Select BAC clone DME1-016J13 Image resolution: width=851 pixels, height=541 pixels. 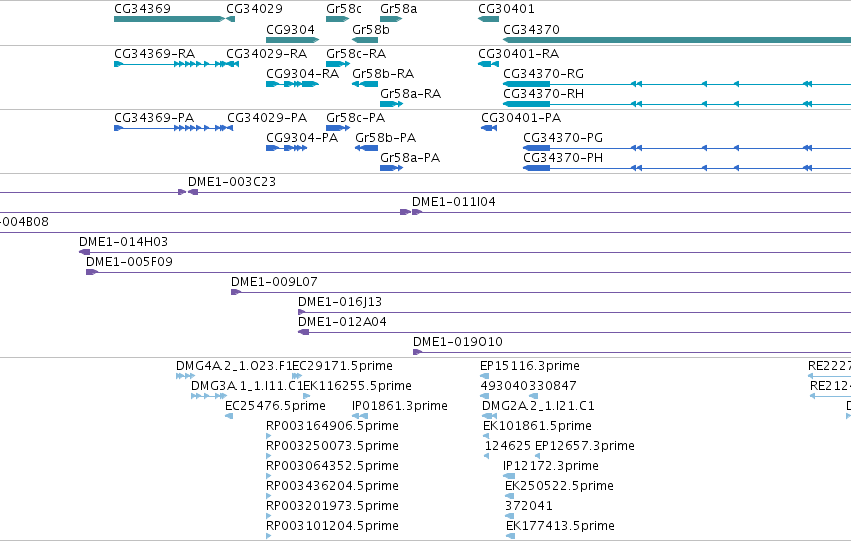pos(340,302)
